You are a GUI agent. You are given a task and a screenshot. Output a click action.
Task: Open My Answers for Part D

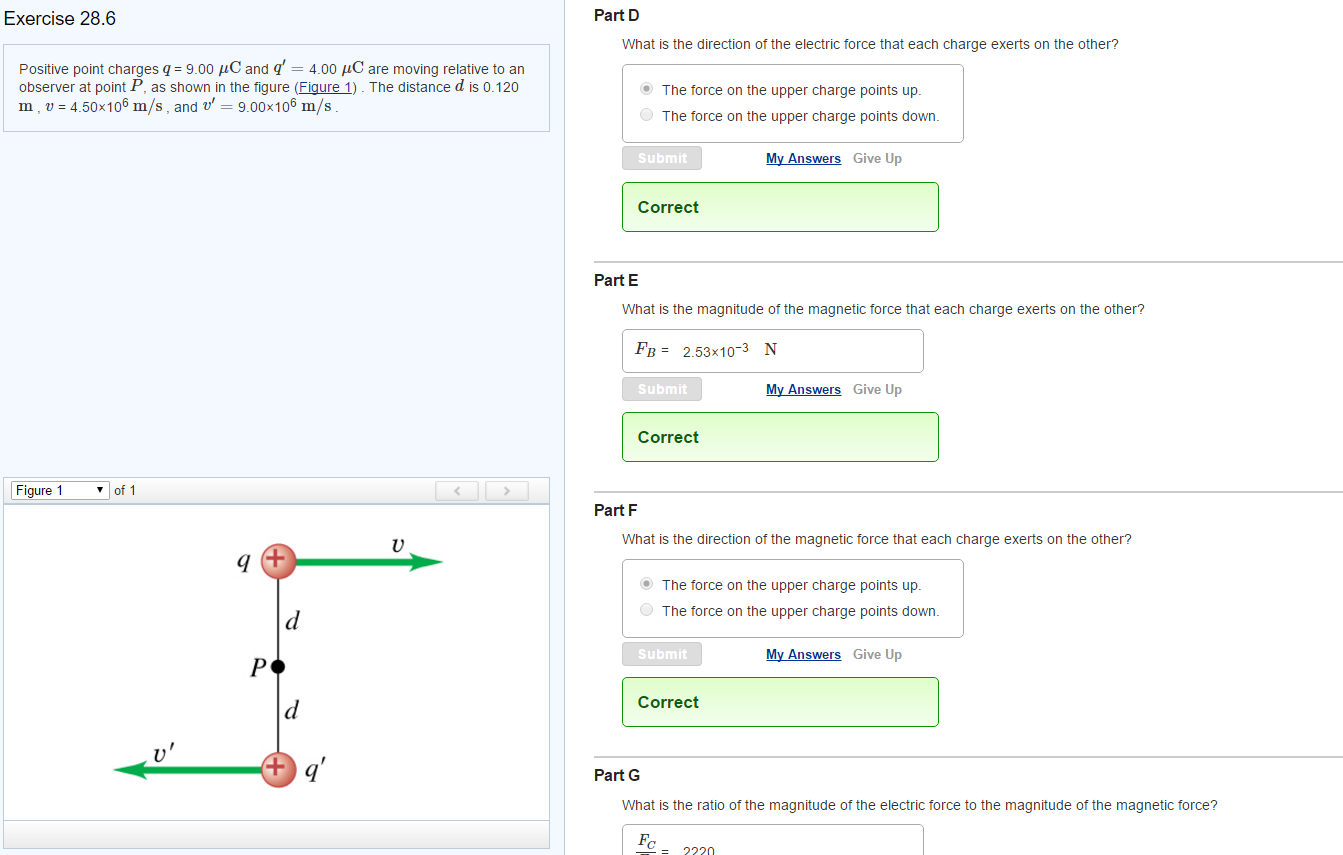click(x=803, y=158)
